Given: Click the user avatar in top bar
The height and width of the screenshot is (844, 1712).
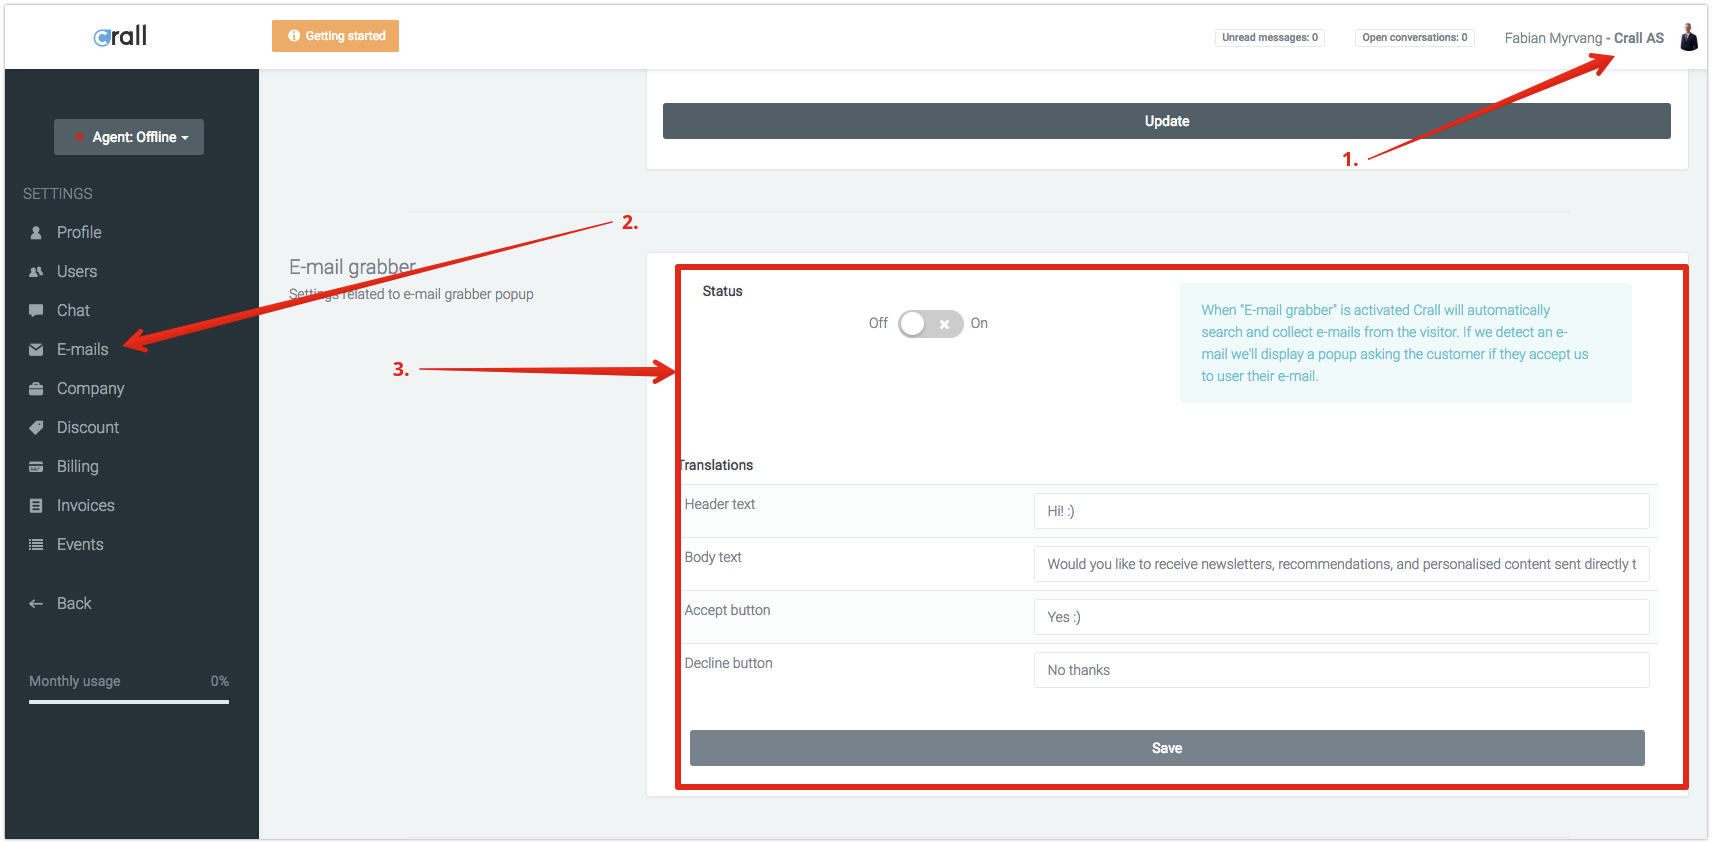Looking at the screenshot, I should point(1689,37).
